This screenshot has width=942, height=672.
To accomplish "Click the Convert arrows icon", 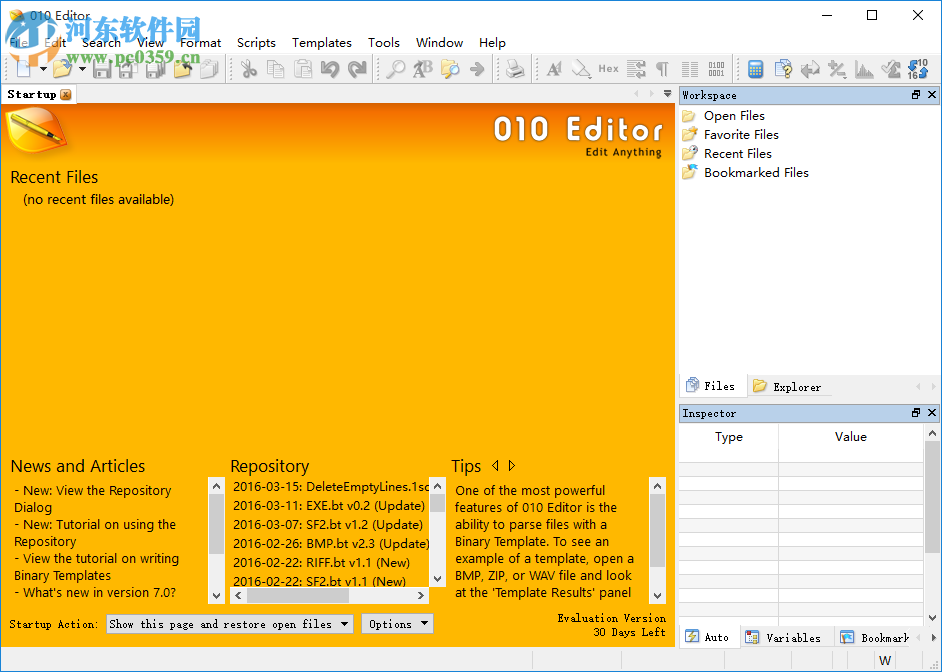I will click(810, 69).
